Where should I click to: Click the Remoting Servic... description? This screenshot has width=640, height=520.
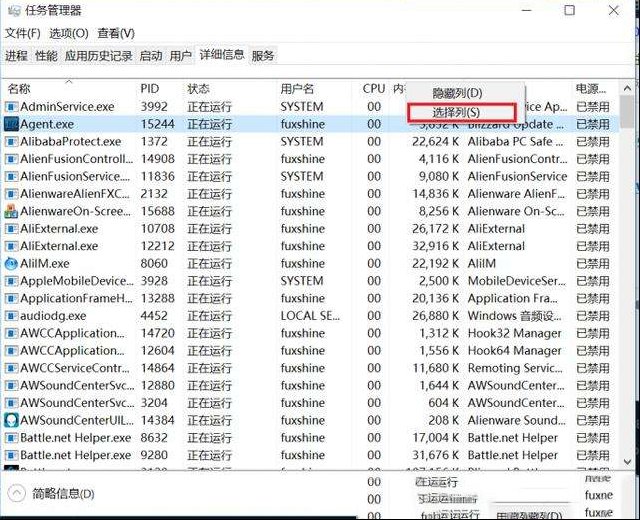point(515,368)
